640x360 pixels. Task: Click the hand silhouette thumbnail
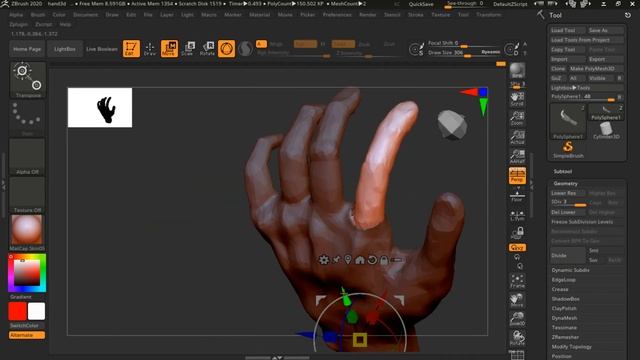point(100,108)
